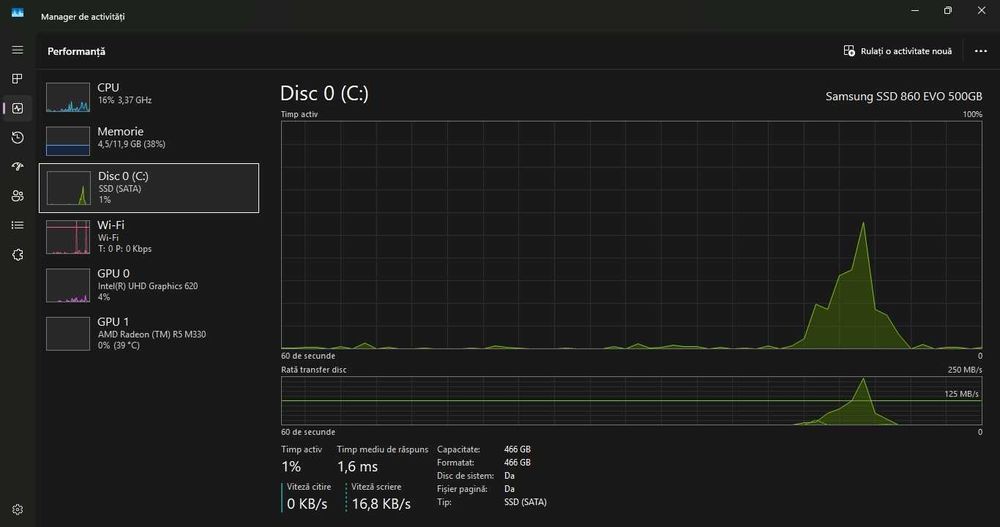Close the Task Manager window

point(982,10)
